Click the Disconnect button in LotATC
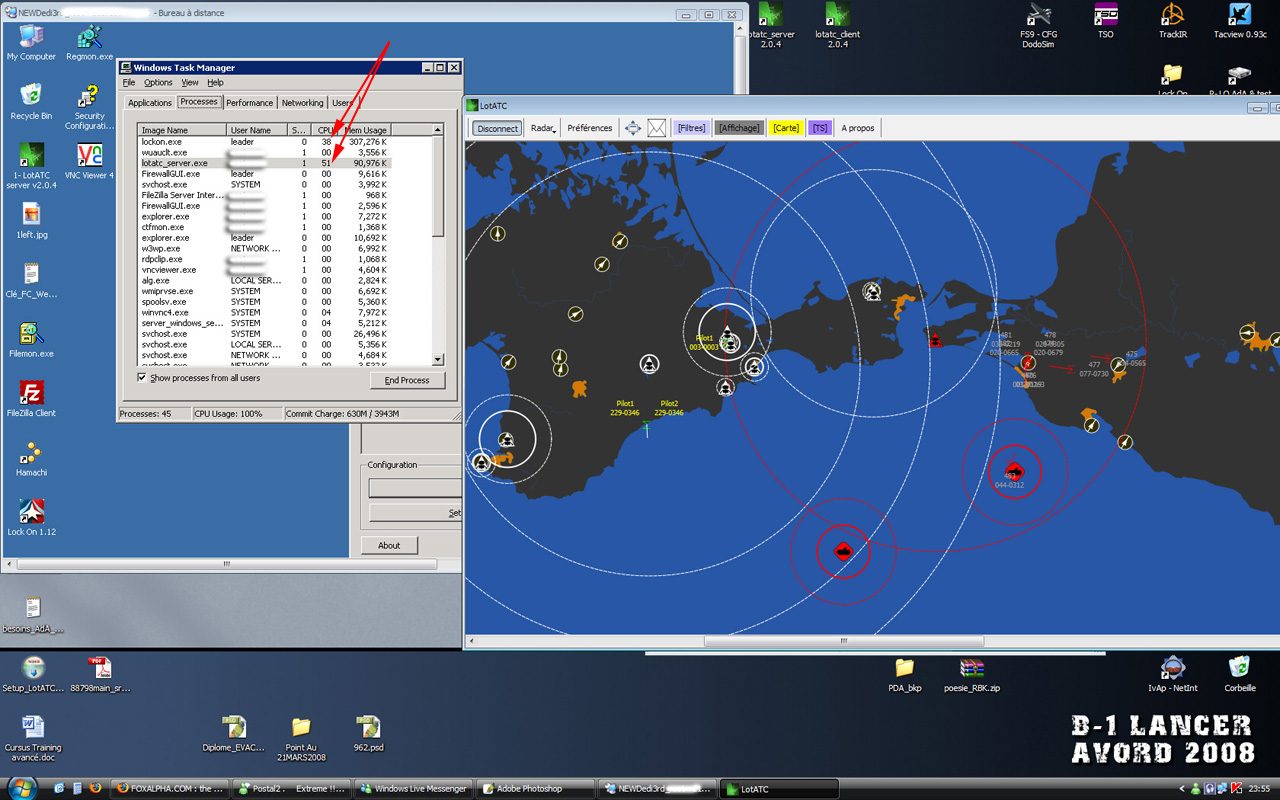The height and width of the screenshot is (800, 1280). (497, 128)
